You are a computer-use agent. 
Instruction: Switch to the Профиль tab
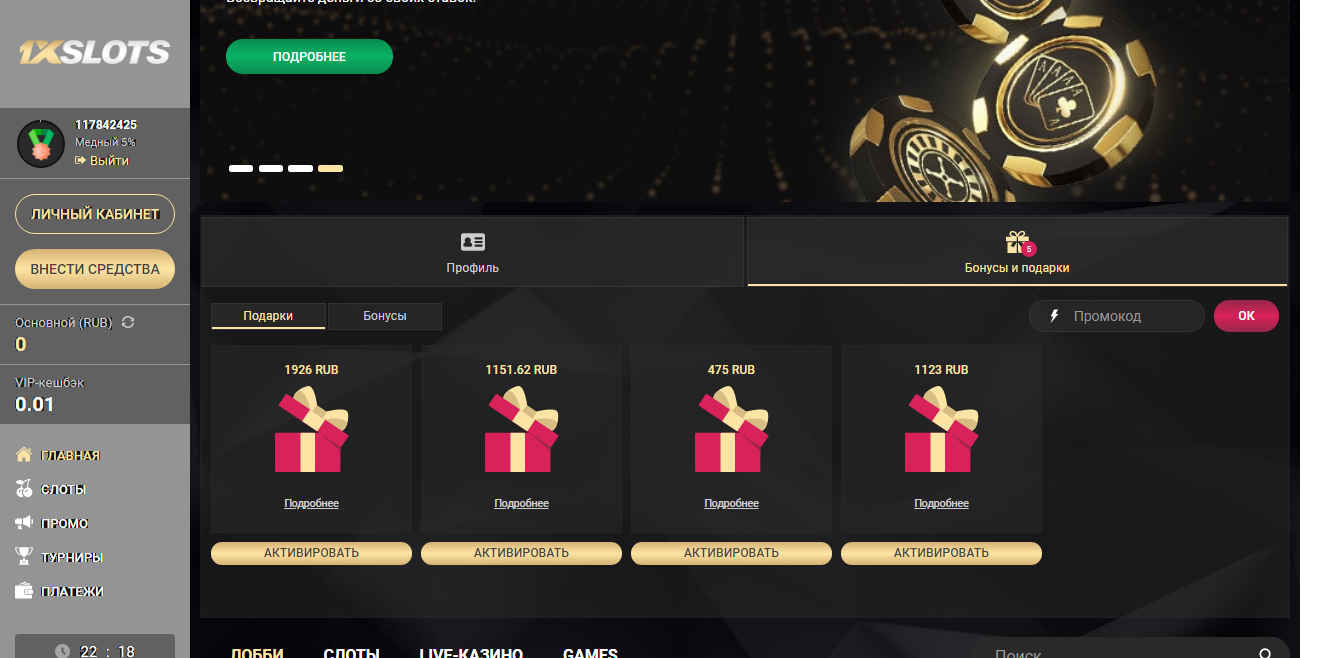[473, 252]
